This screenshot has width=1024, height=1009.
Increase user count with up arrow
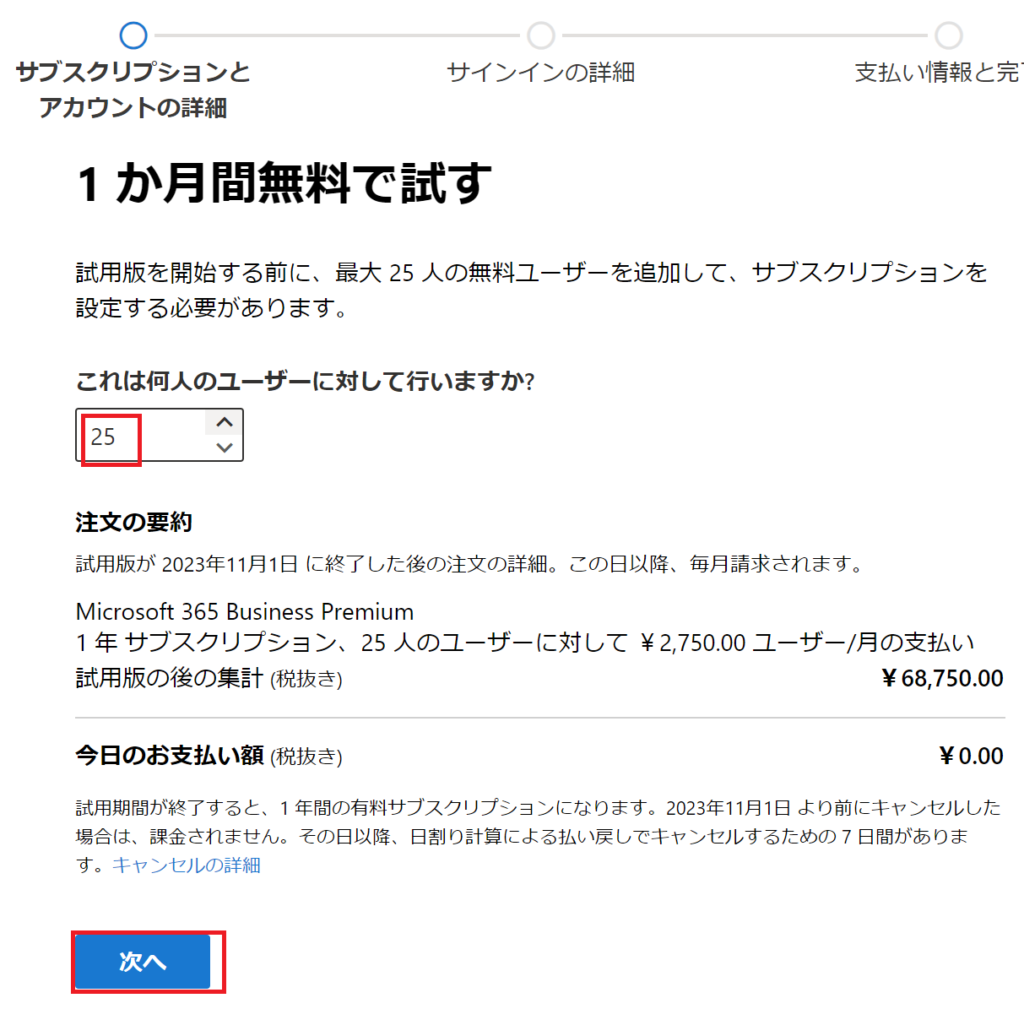click(x=225, y=423)
